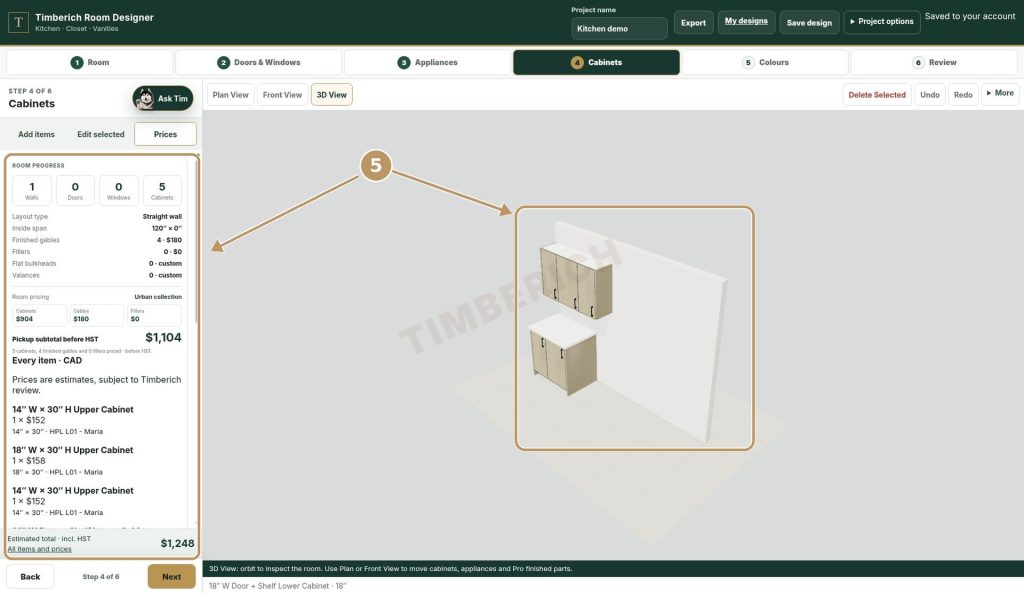Open the Add items tab
Screen dimensions: 1024x594
[37, 134]
